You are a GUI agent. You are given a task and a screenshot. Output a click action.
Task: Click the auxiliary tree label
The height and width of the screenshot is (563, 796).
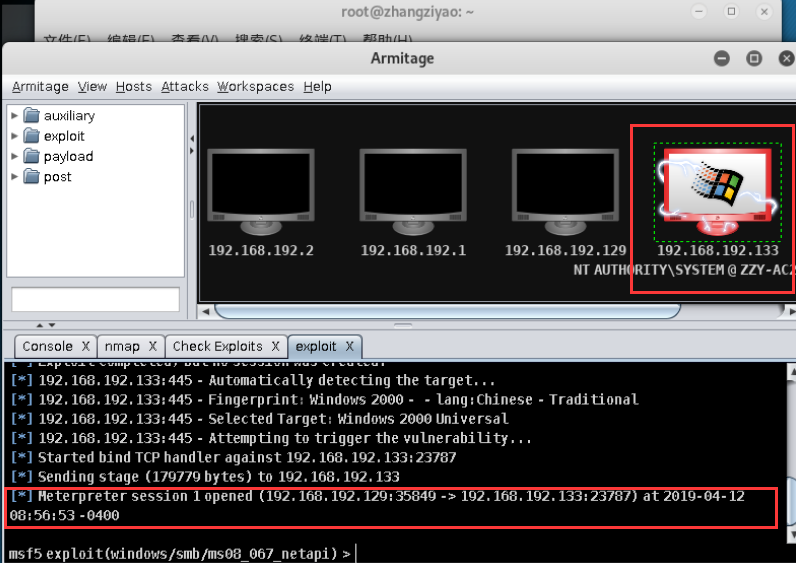pos(69,116)
